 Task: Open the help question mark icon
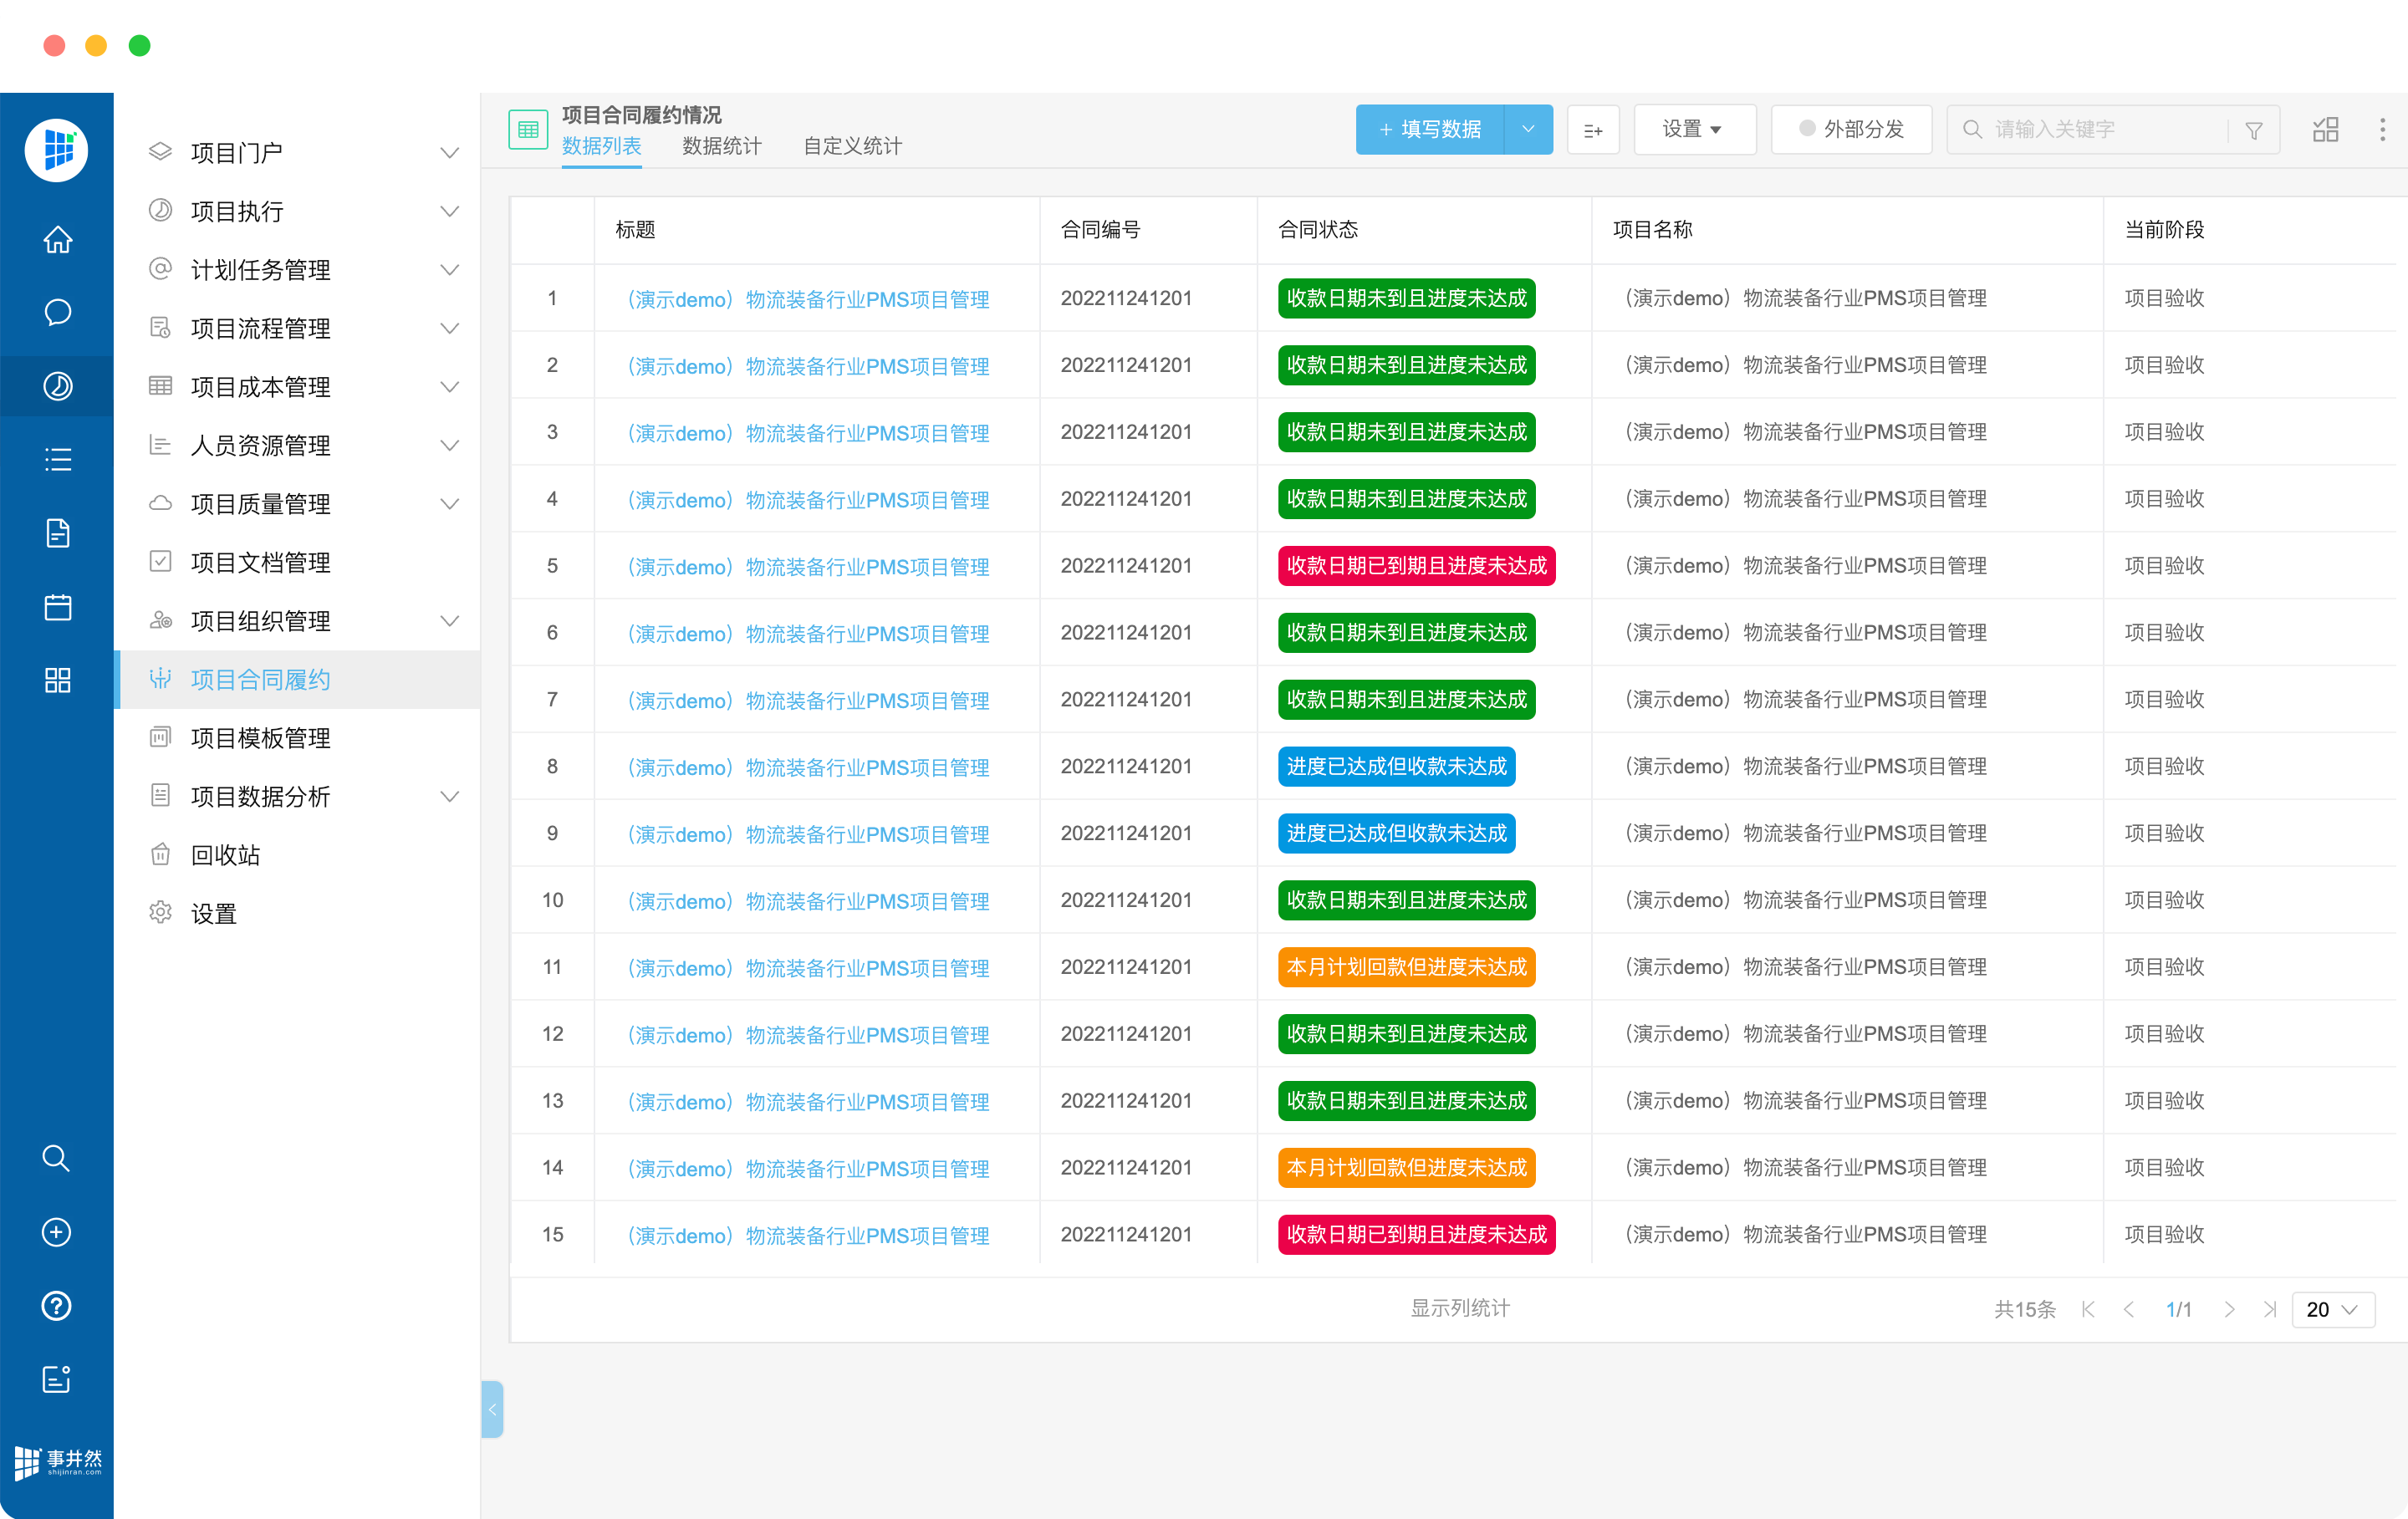coord(56,1305)
